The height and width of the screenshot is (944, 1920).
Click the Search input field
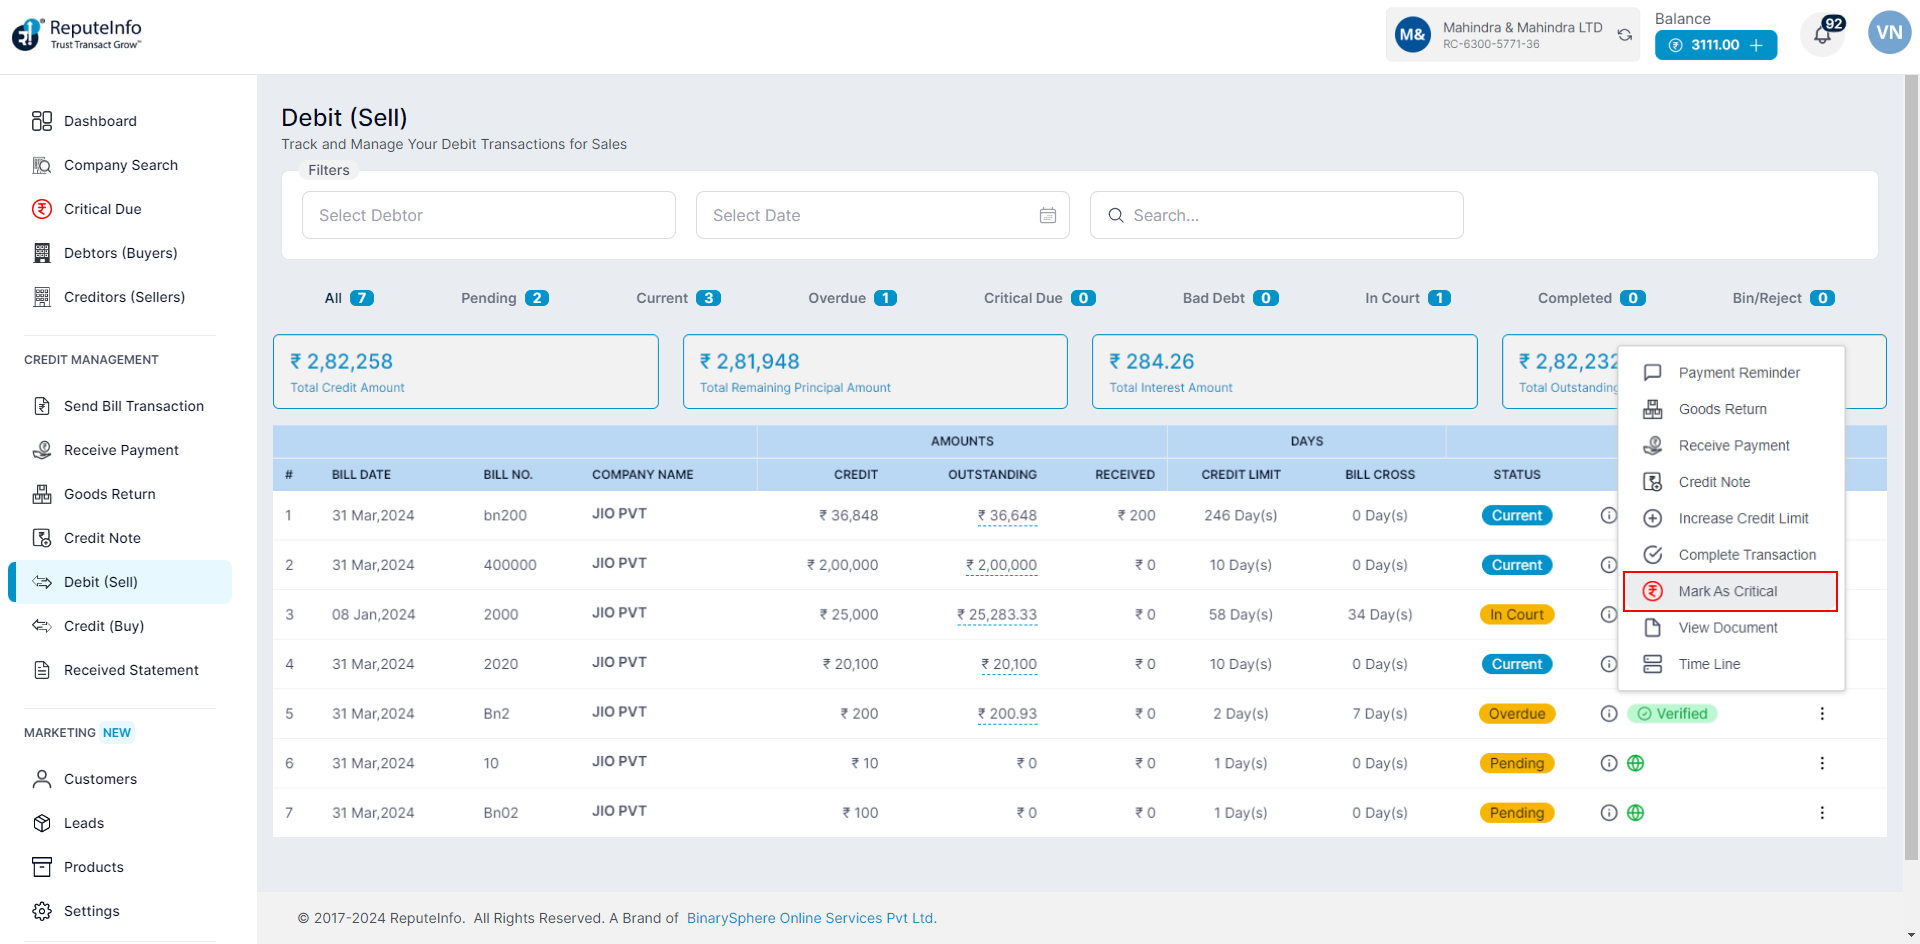[1276, 216]
